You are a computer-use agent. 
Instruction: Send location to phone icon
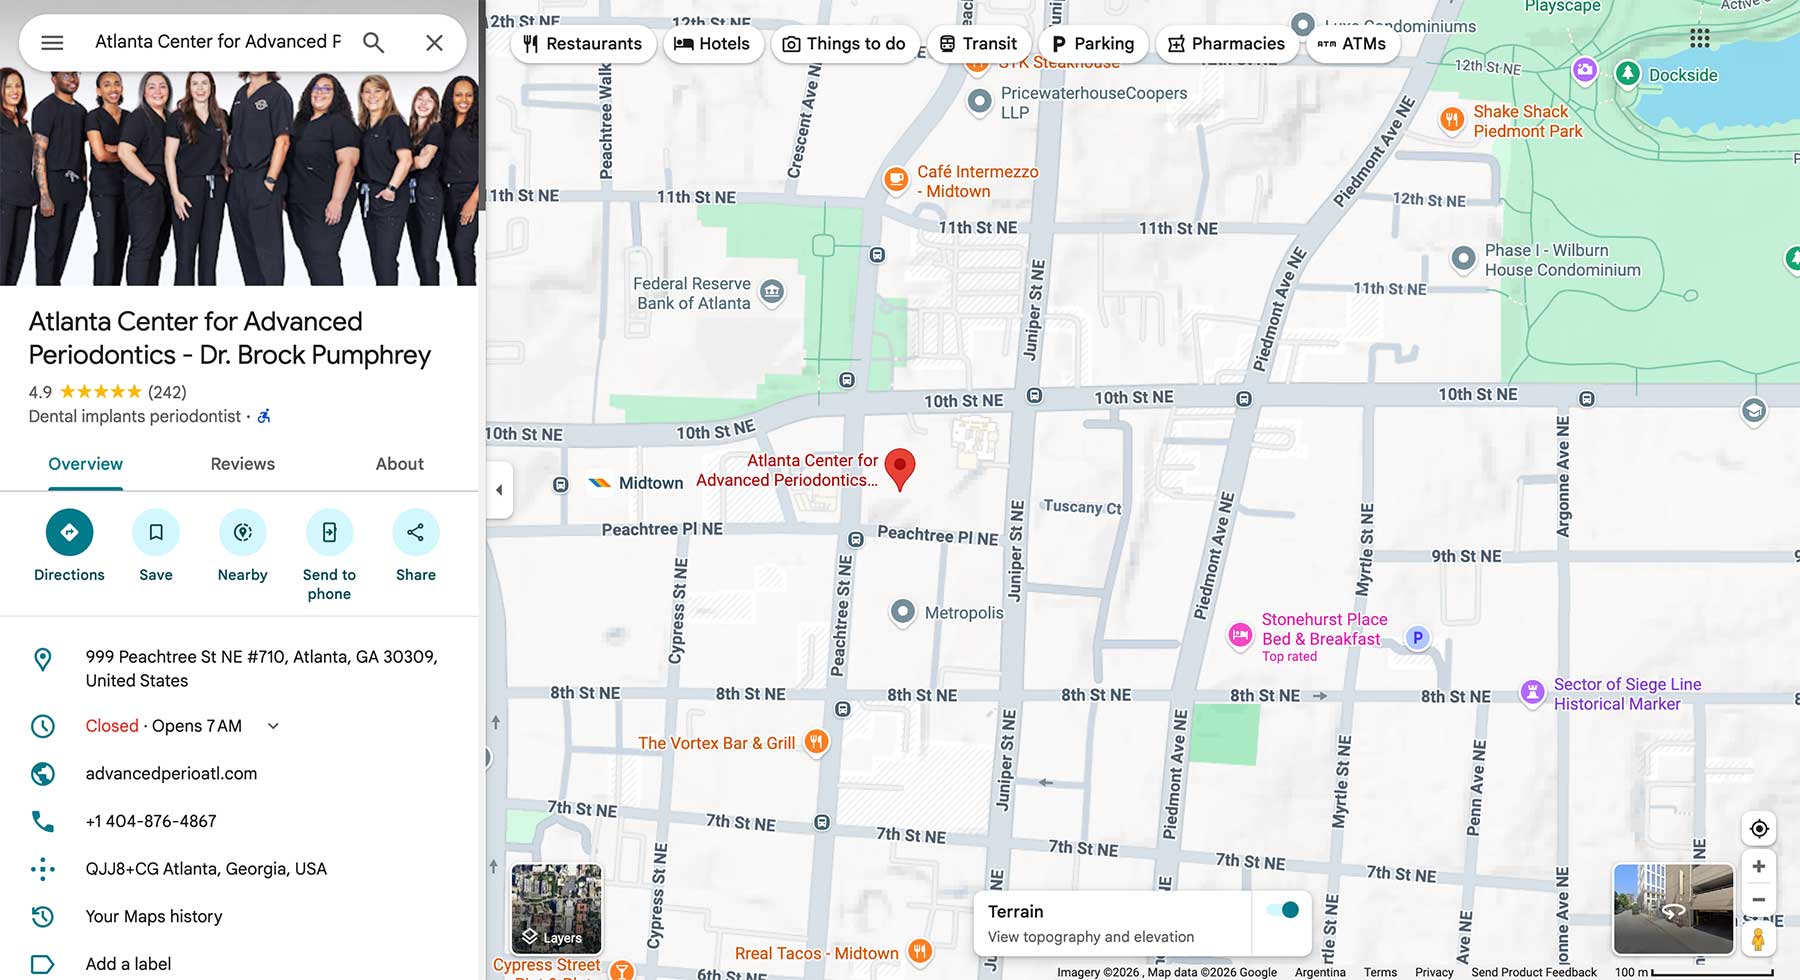[329, 532]
